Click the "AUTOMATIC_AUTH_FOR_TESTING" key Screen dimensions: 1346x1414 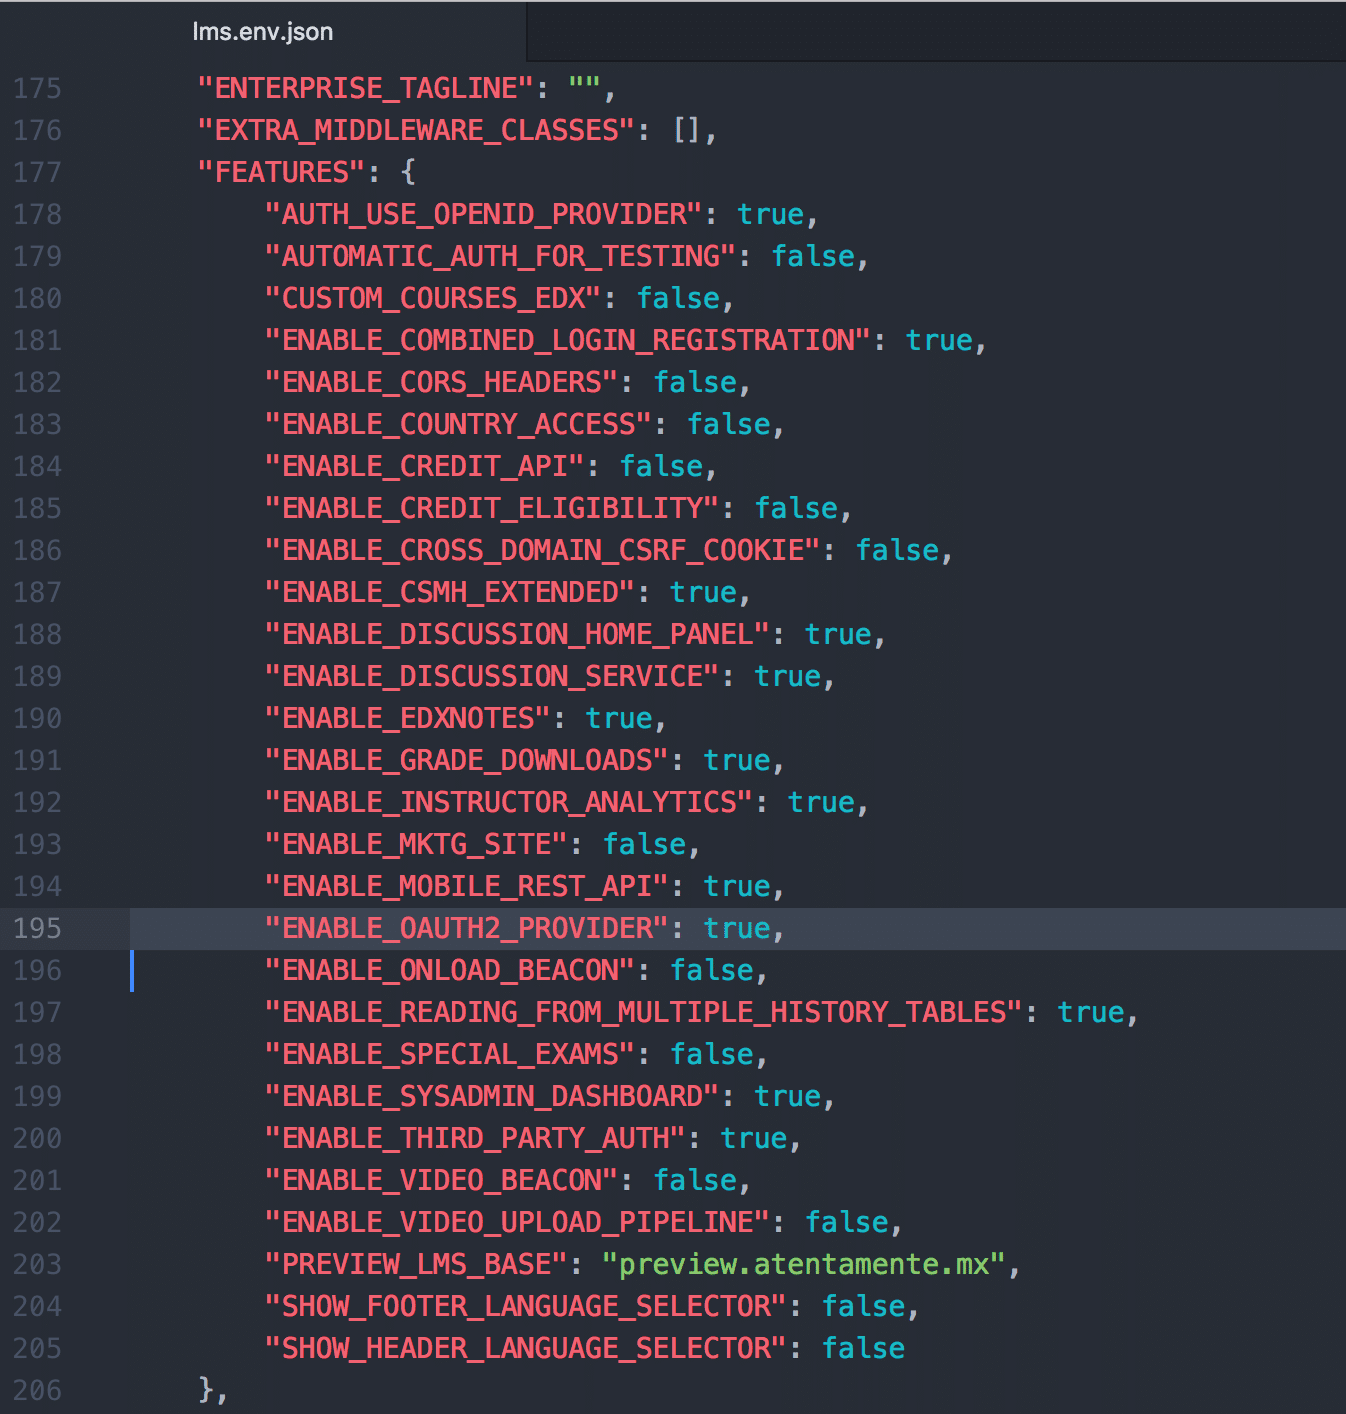tap(502, 256)
